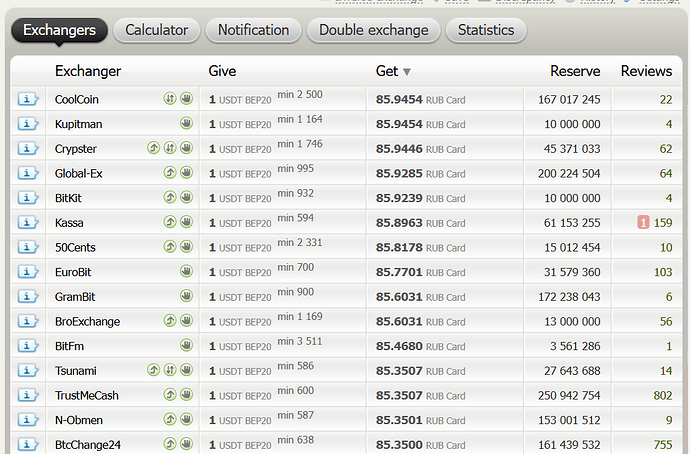
Task: Open Kassa's 159 reviews
Action: (663, 223)
